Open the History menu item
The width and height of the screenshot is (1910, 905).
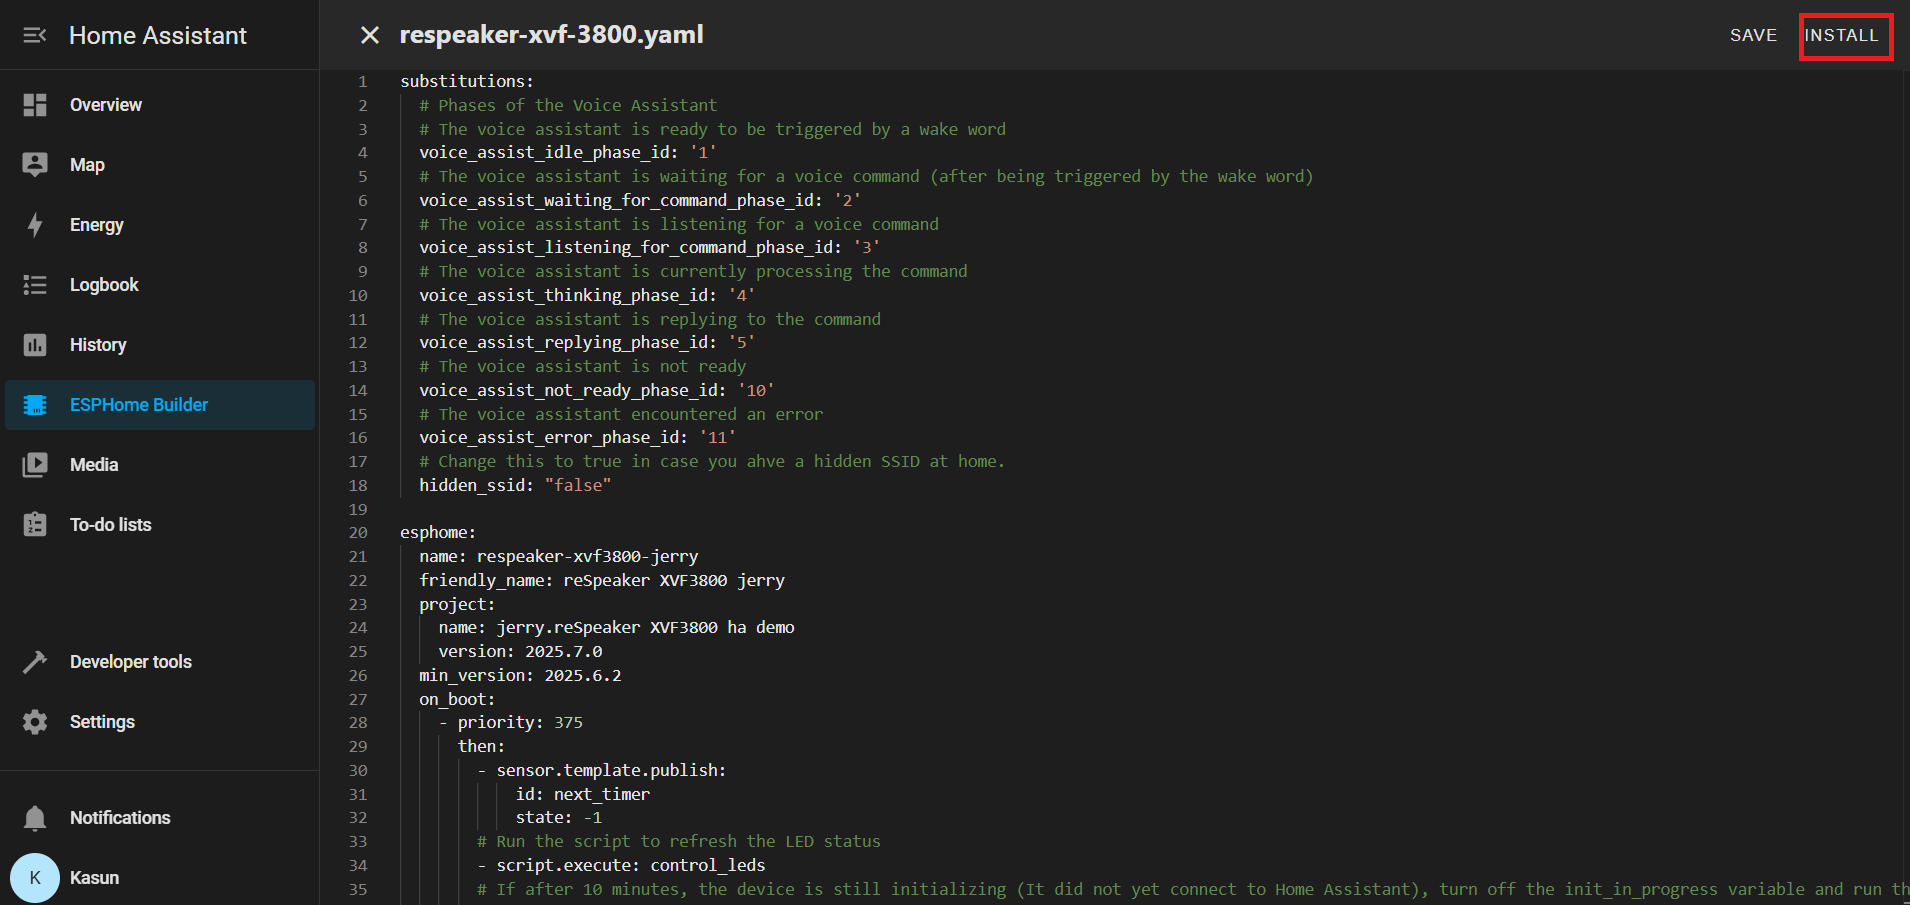[x=160, y=345]
